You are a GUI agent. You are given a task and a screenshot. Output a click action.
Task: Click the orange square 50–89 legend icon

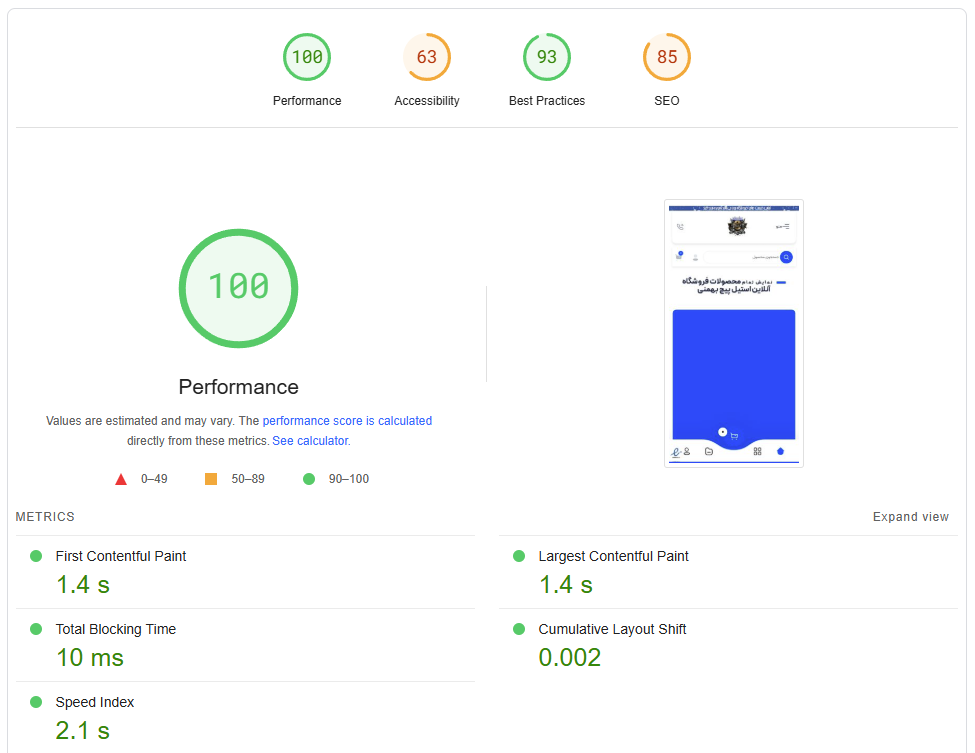(x=211, y=479)
